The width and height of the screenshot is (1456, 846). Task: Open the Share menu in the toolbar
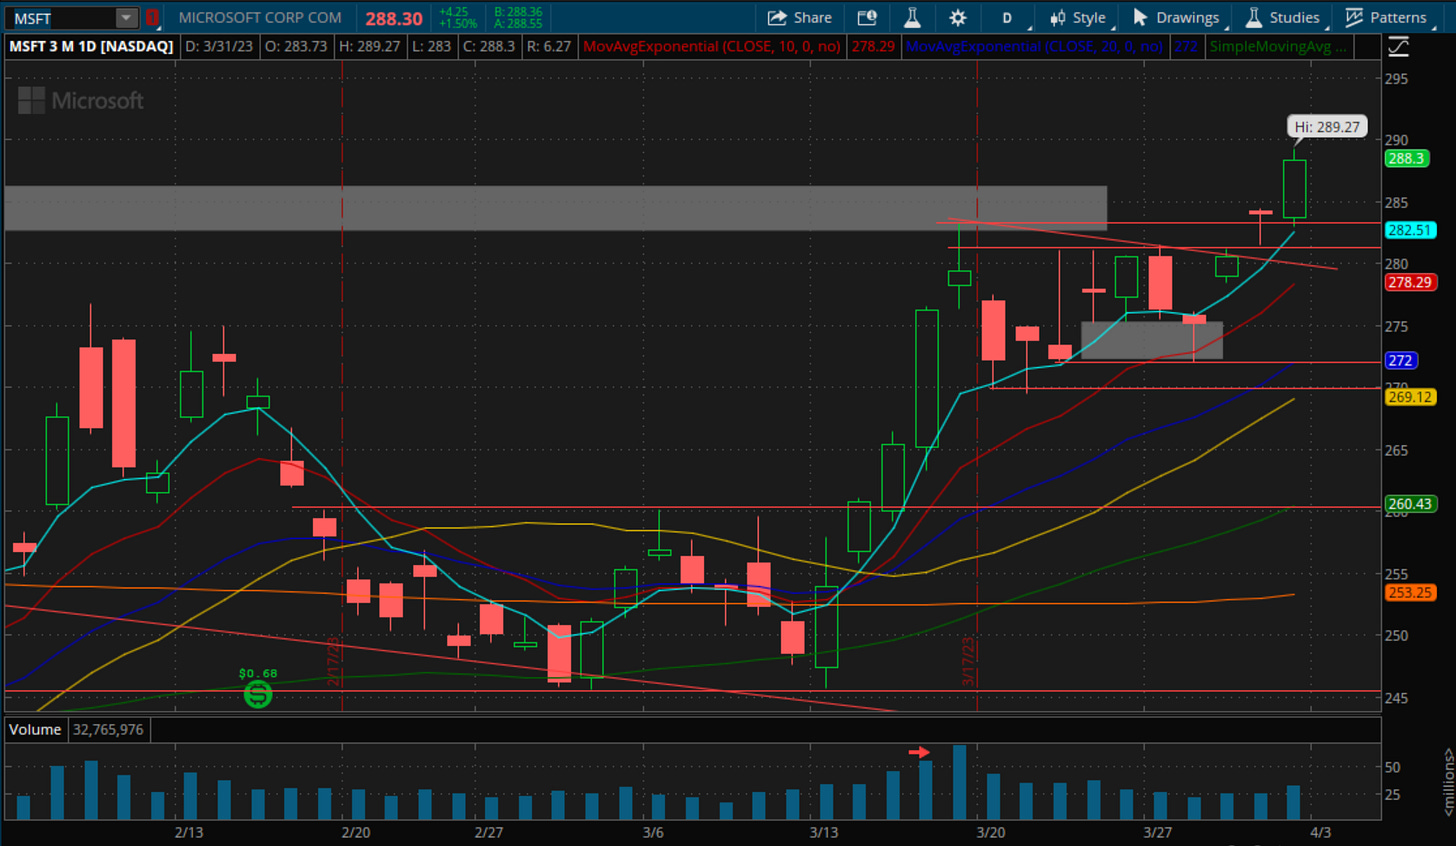tap(799, 18)
